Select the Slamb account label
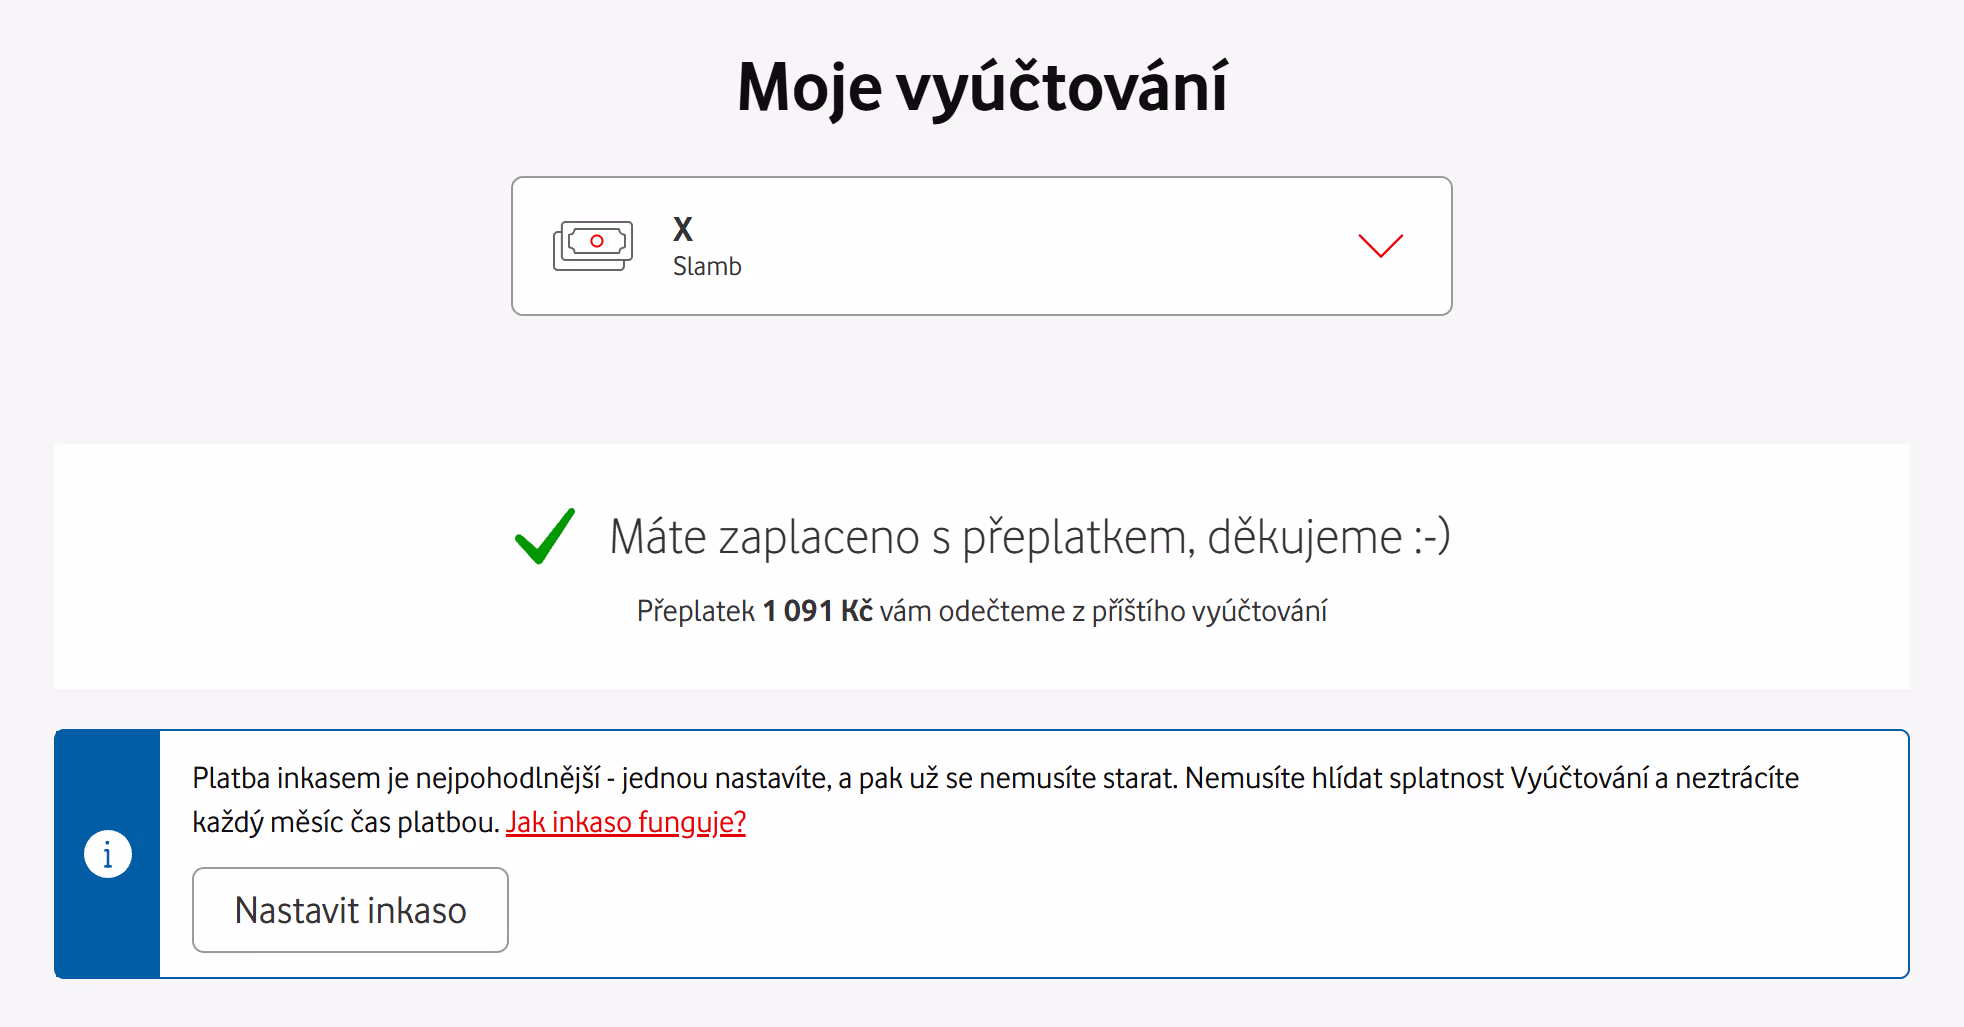This screenshot has width=1964, height=1027. 707,266
